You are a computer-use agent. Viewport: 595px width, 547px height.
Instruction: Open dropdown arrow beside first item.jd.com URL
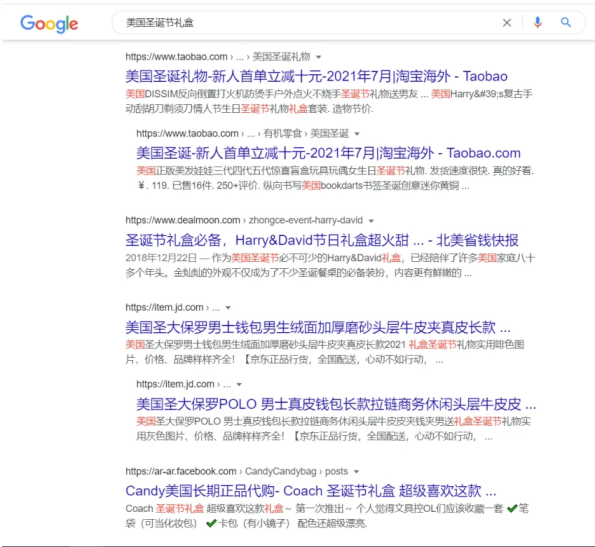coord(228,308)
